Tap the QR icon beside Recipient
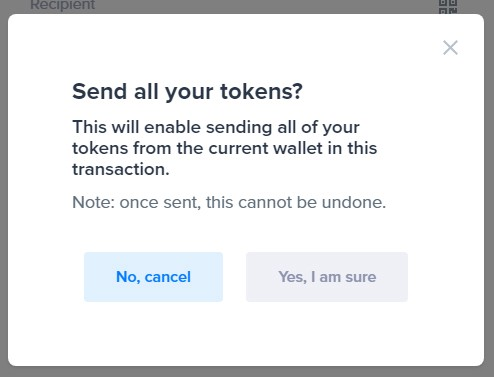Screen dimensions: 494x377 coord(448,6)
